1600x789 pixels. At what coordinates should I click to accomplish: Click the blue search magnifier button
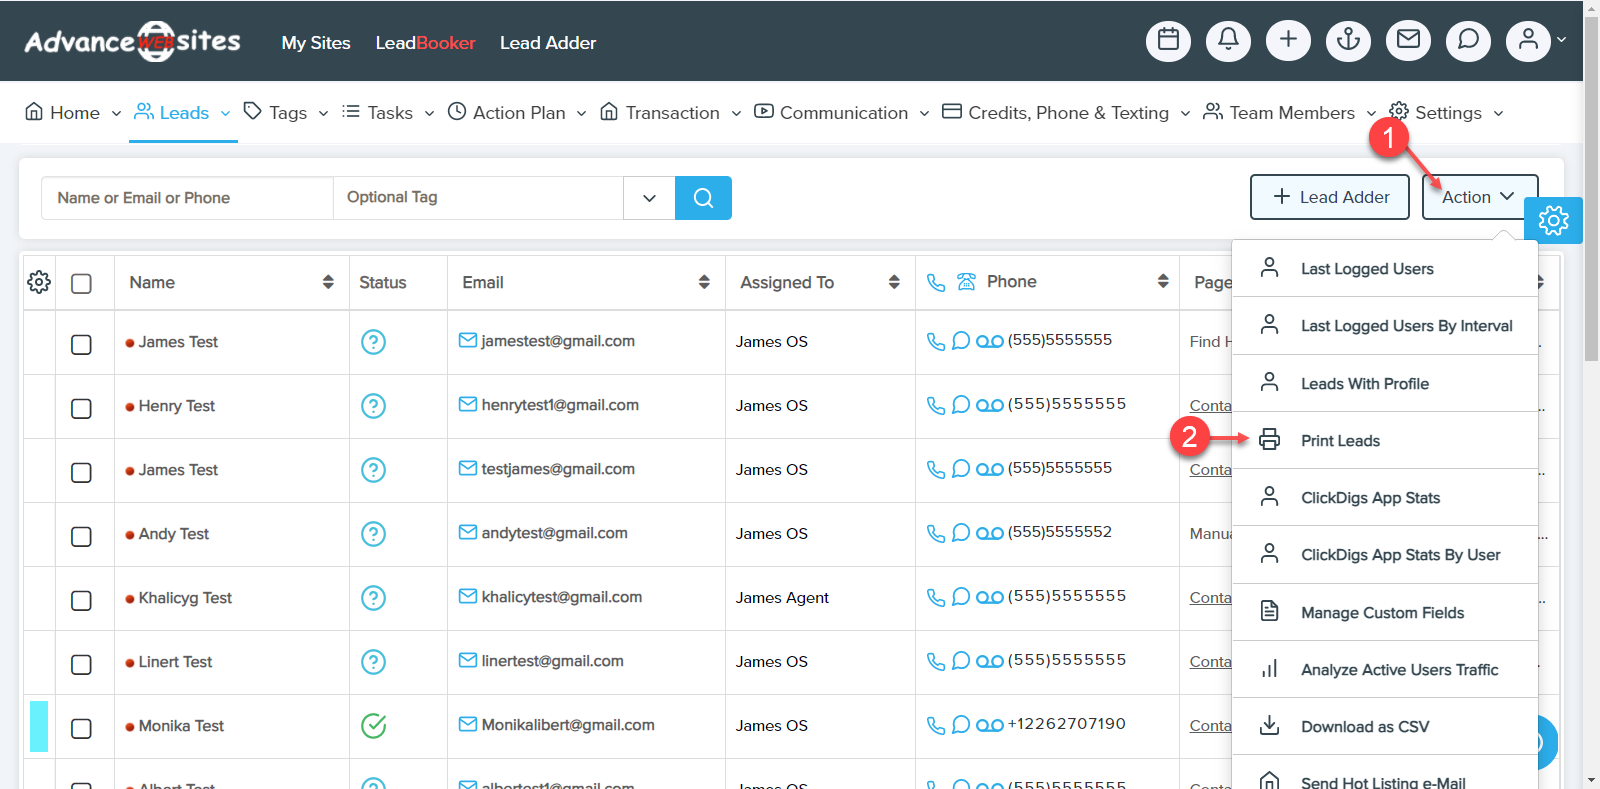pyautogui.click(x=703, y=198)
